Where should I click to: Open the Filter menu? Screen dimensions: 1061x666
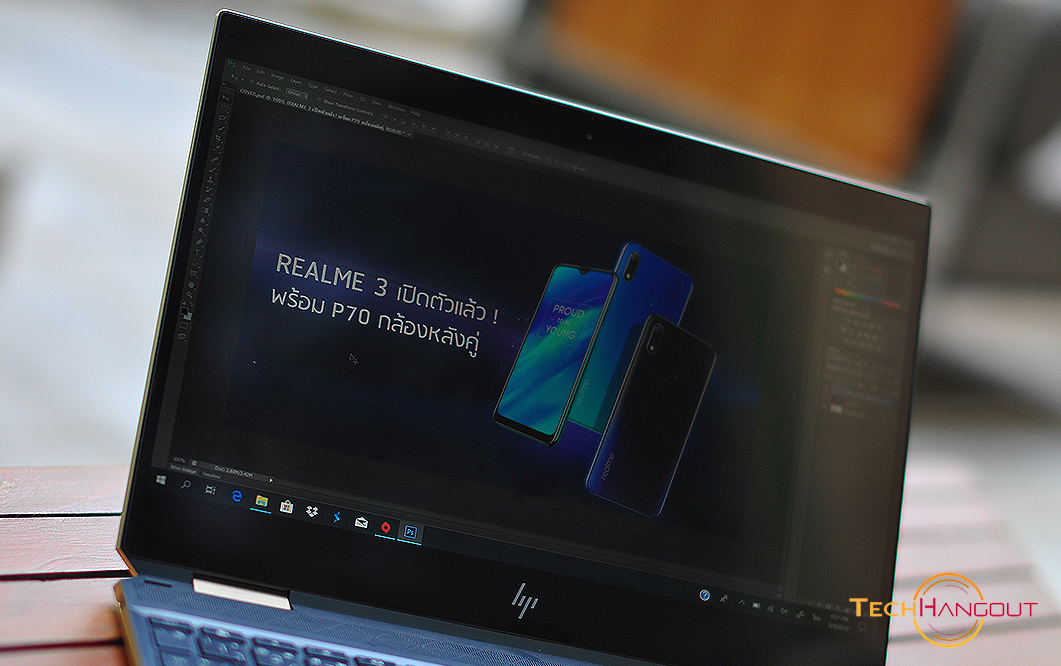[x=348, y=95]
